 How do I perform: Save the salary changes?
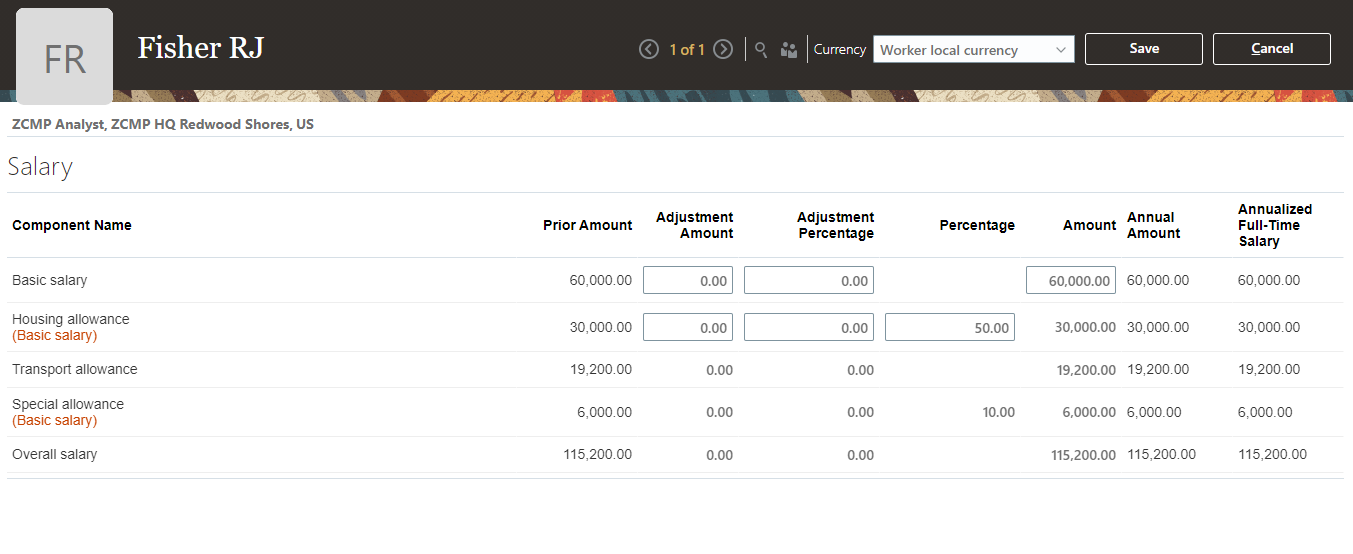pos(1143,49)
